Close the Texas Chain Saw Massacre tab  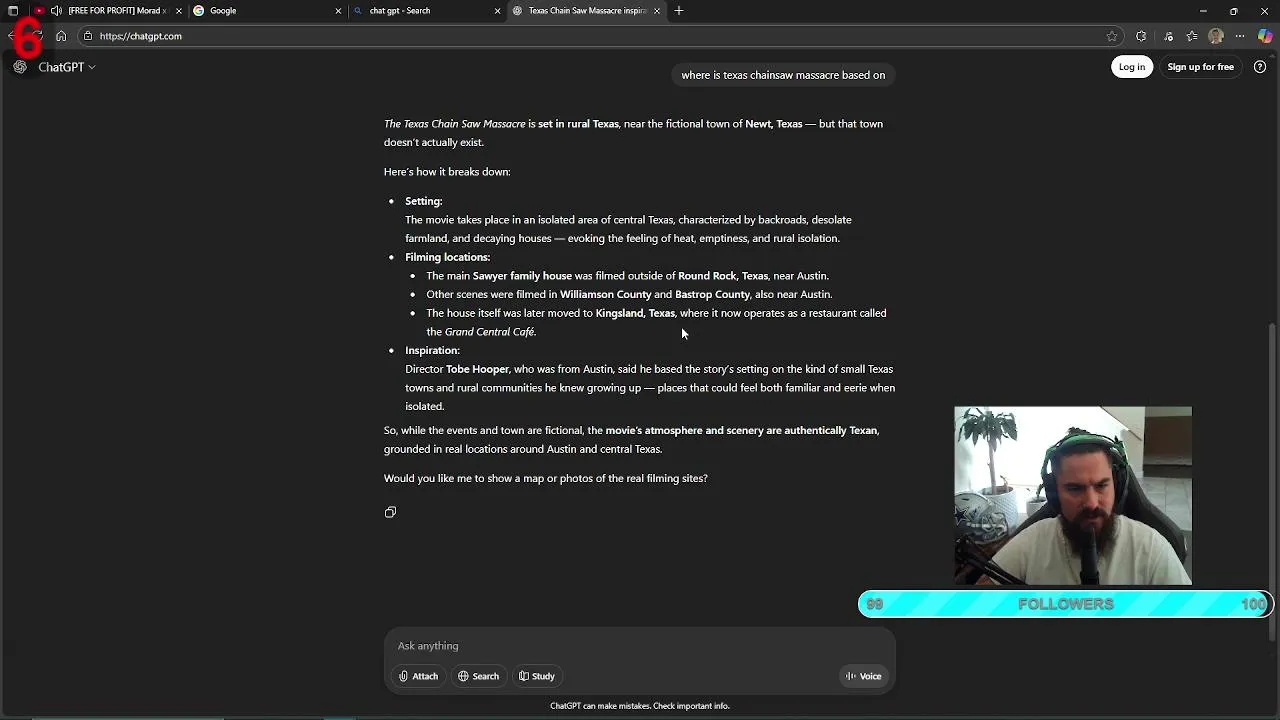(657, 11)
